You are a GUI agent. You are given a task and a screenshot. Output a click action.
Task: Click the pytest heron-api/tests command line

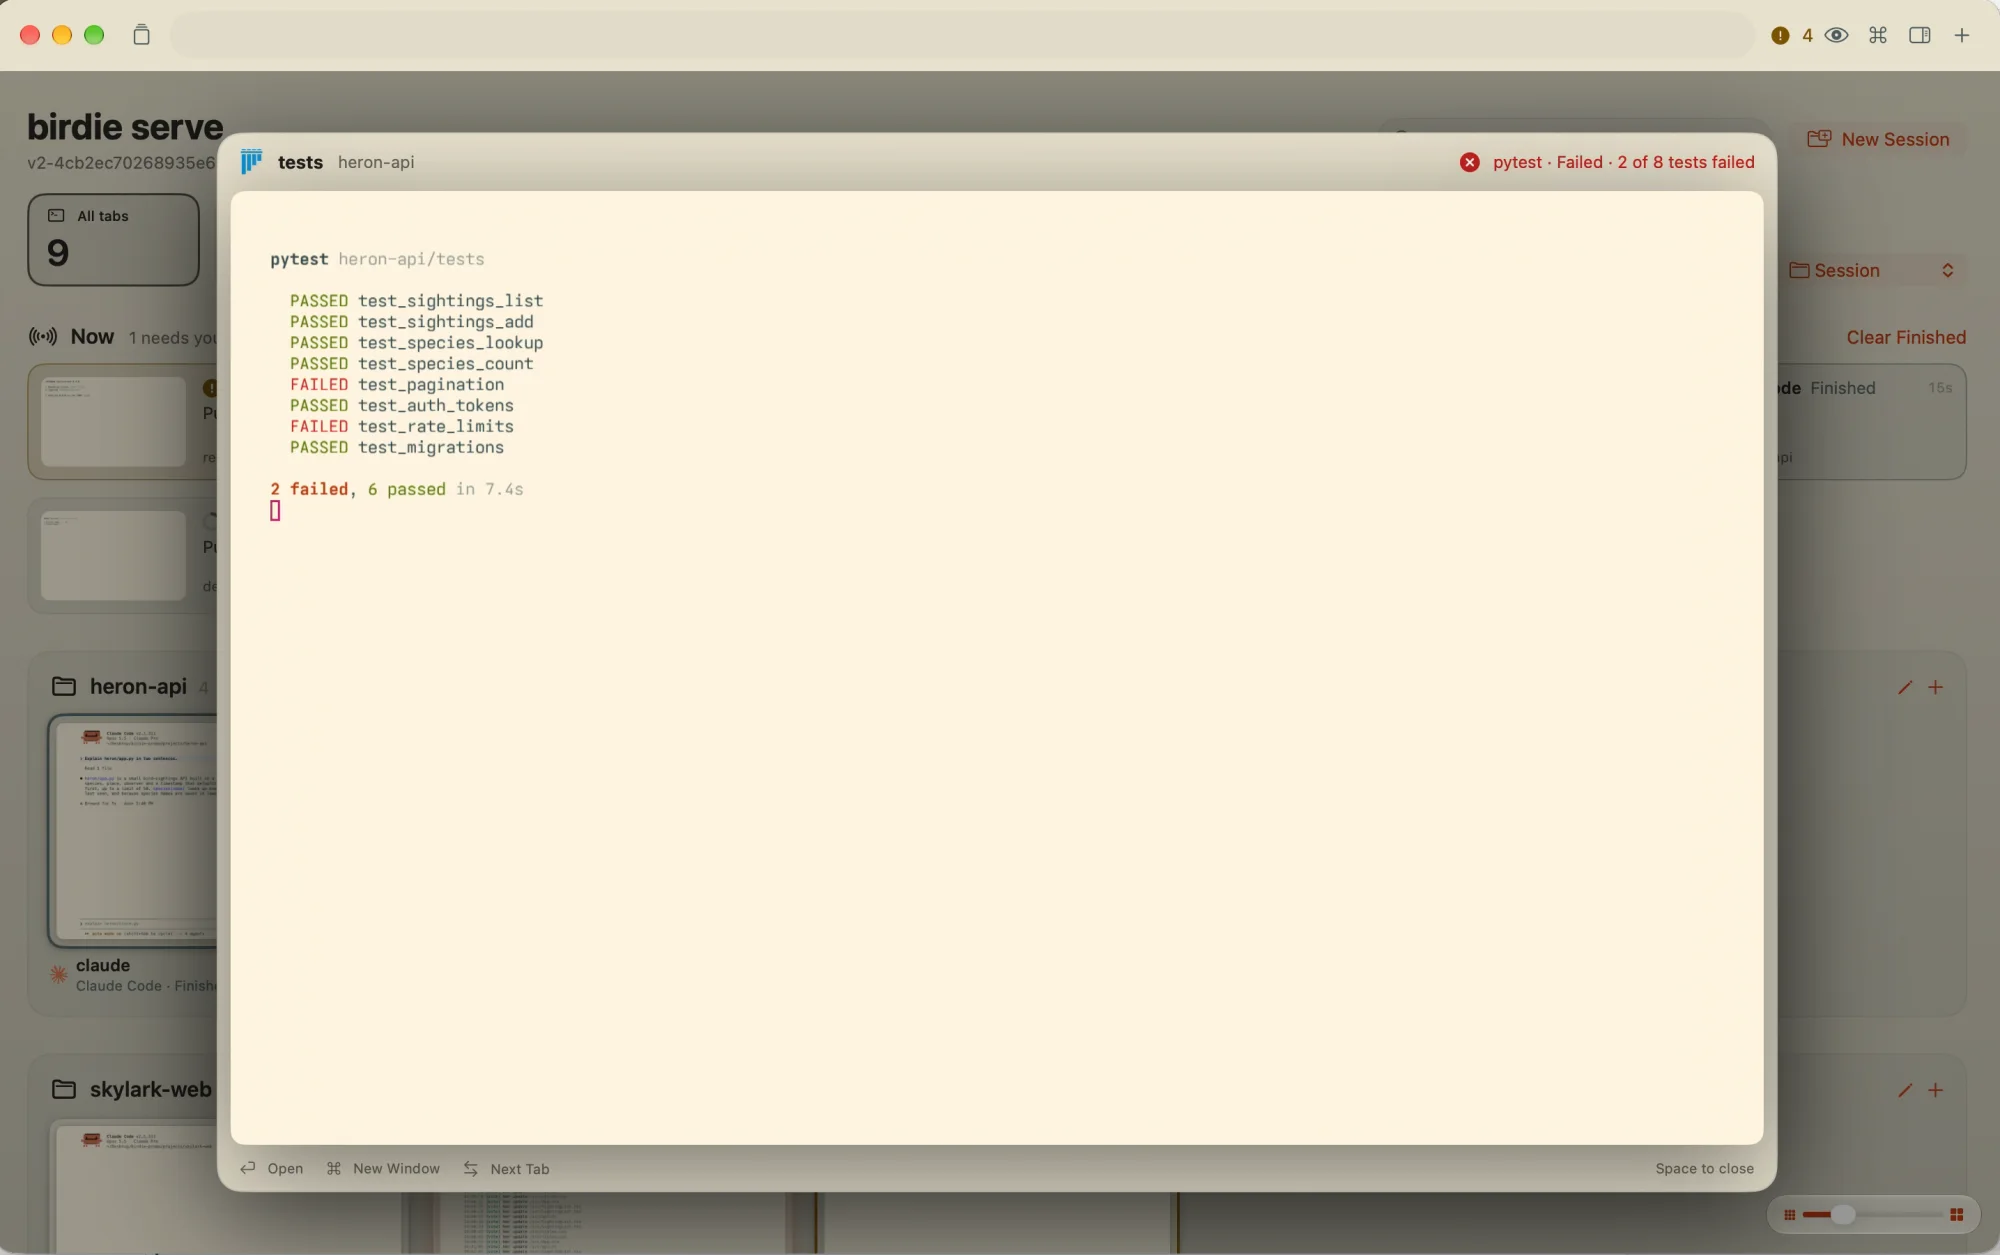[x=377, y=259]
